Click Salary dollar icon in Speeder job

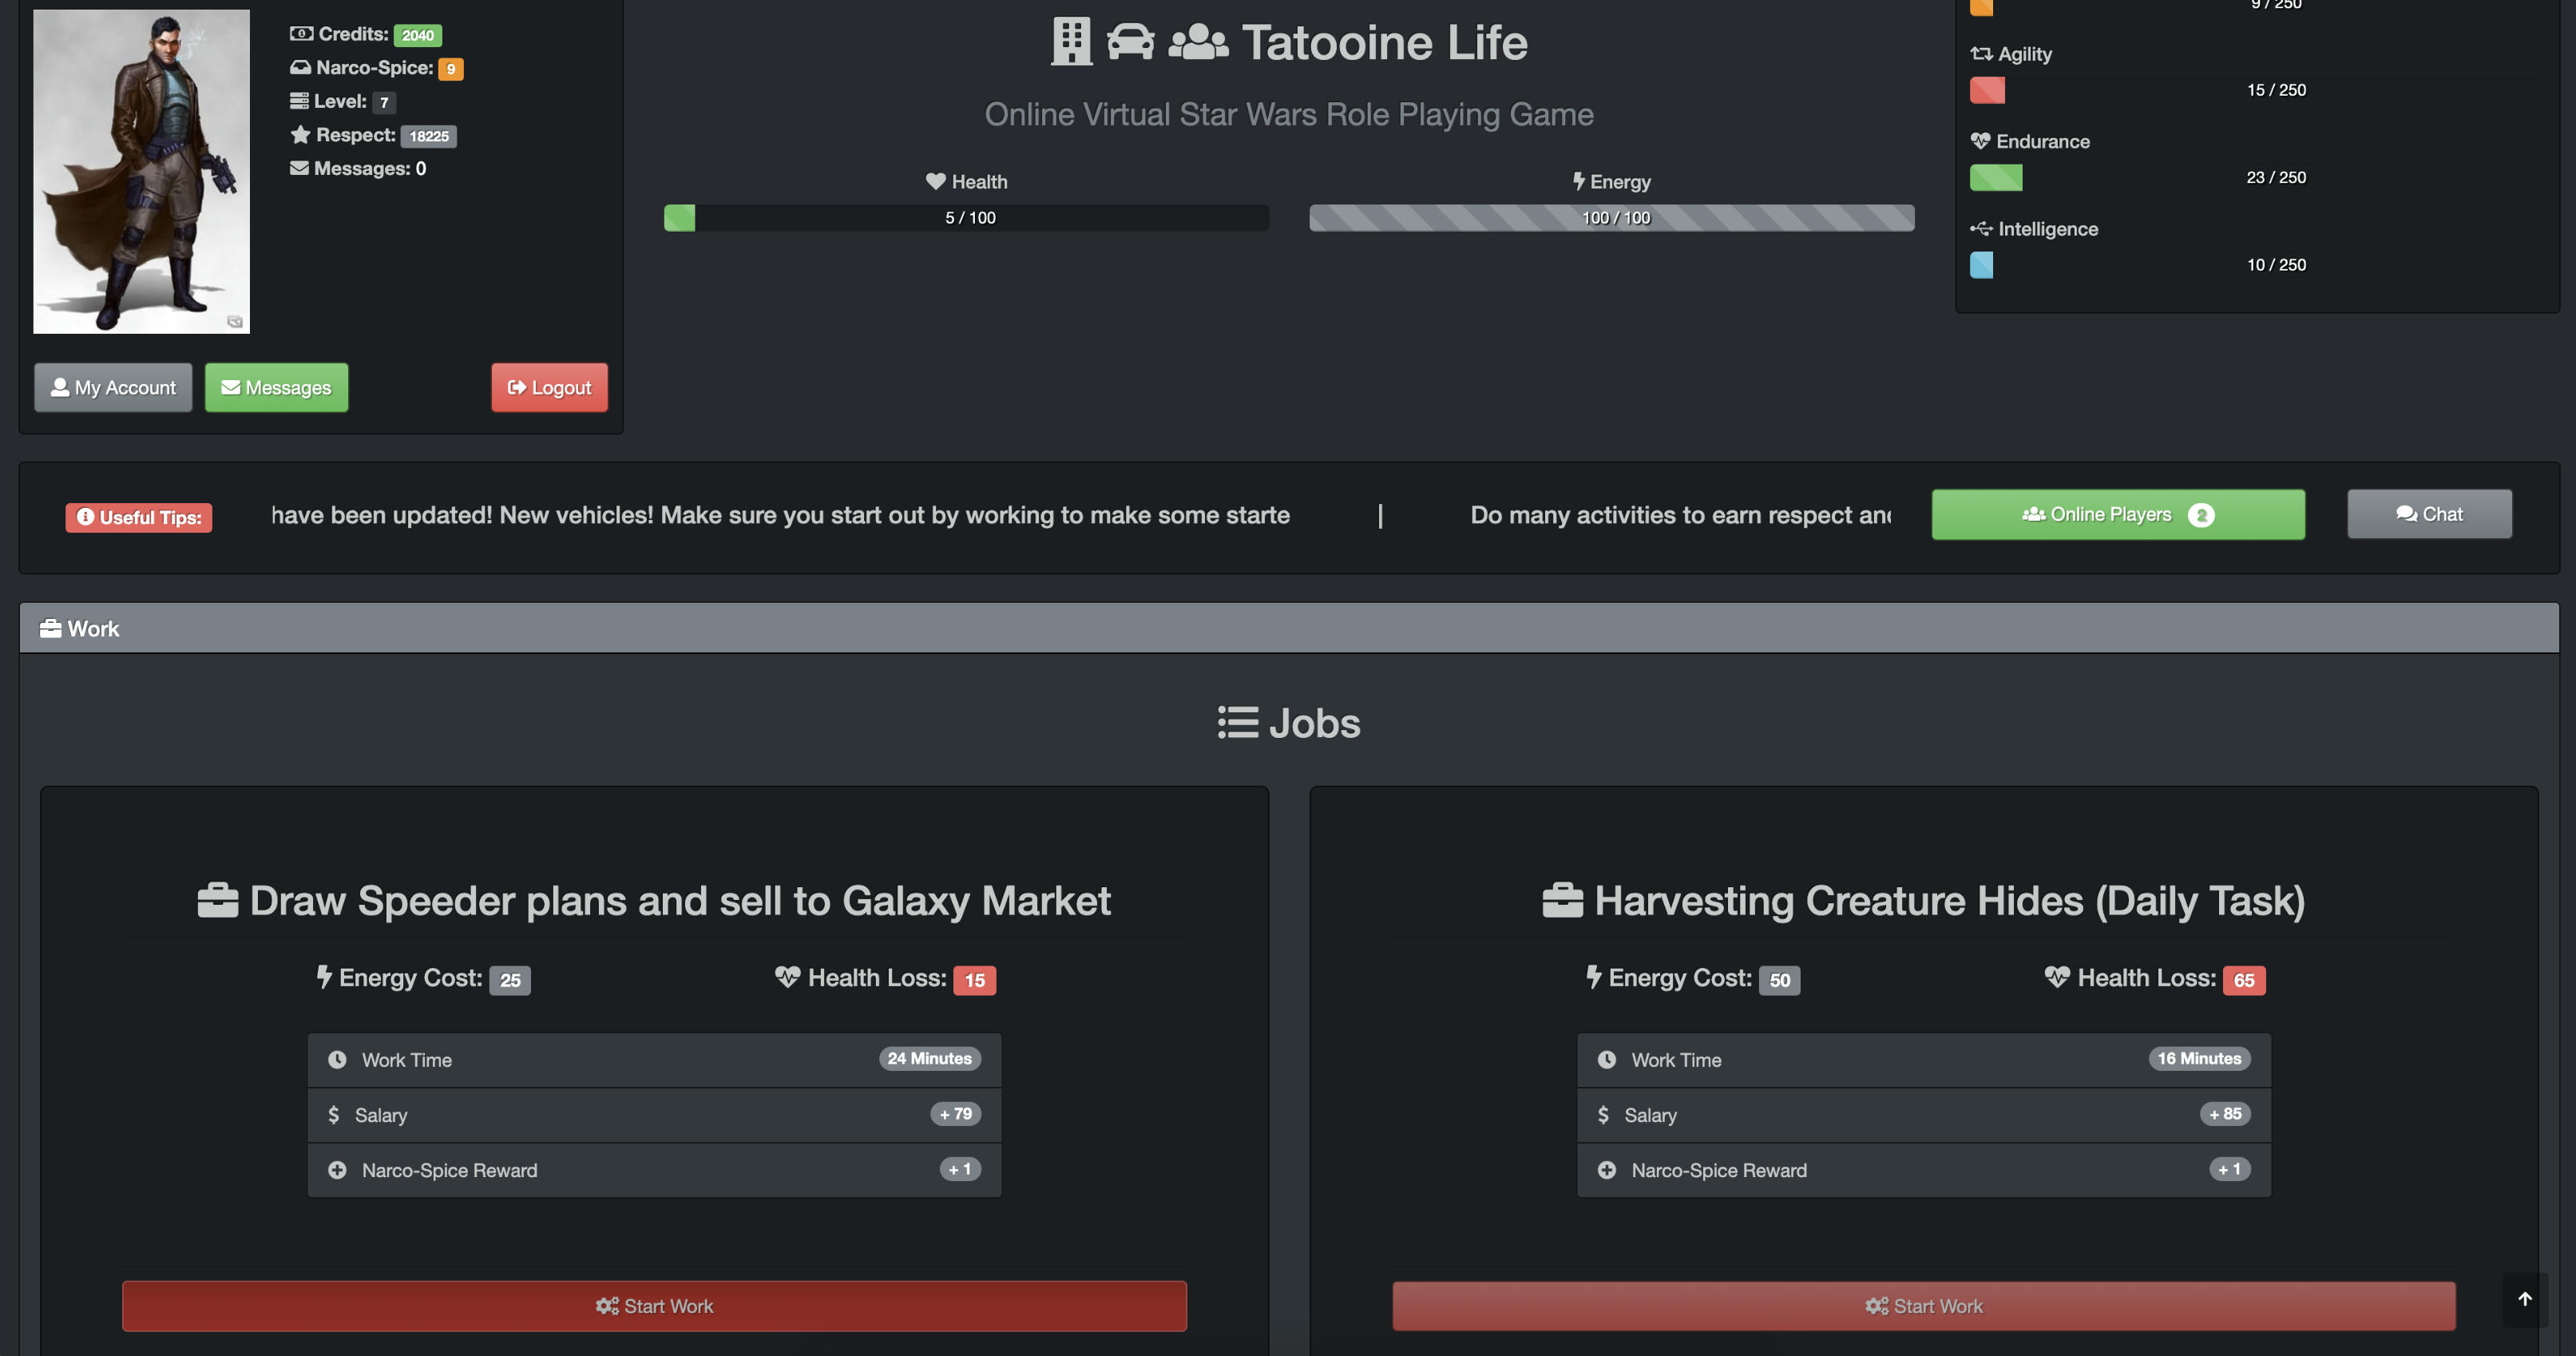click(334, 1115)
